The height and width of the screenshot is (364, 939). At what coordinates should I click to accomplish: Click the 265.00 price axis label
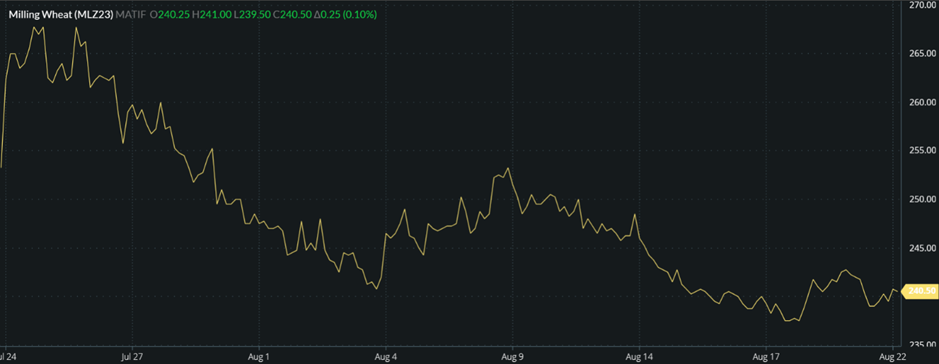tap(923, 53)
